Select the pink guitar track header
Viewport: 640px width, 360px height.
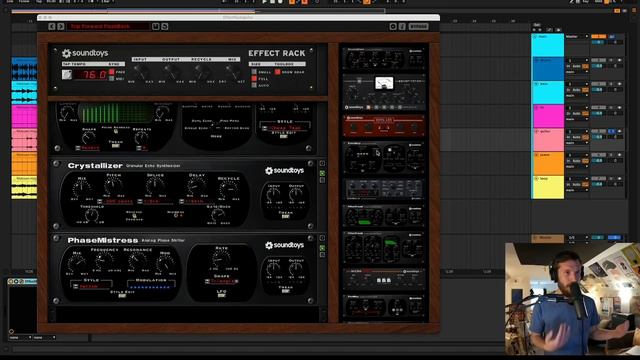(x=548, y=140)
